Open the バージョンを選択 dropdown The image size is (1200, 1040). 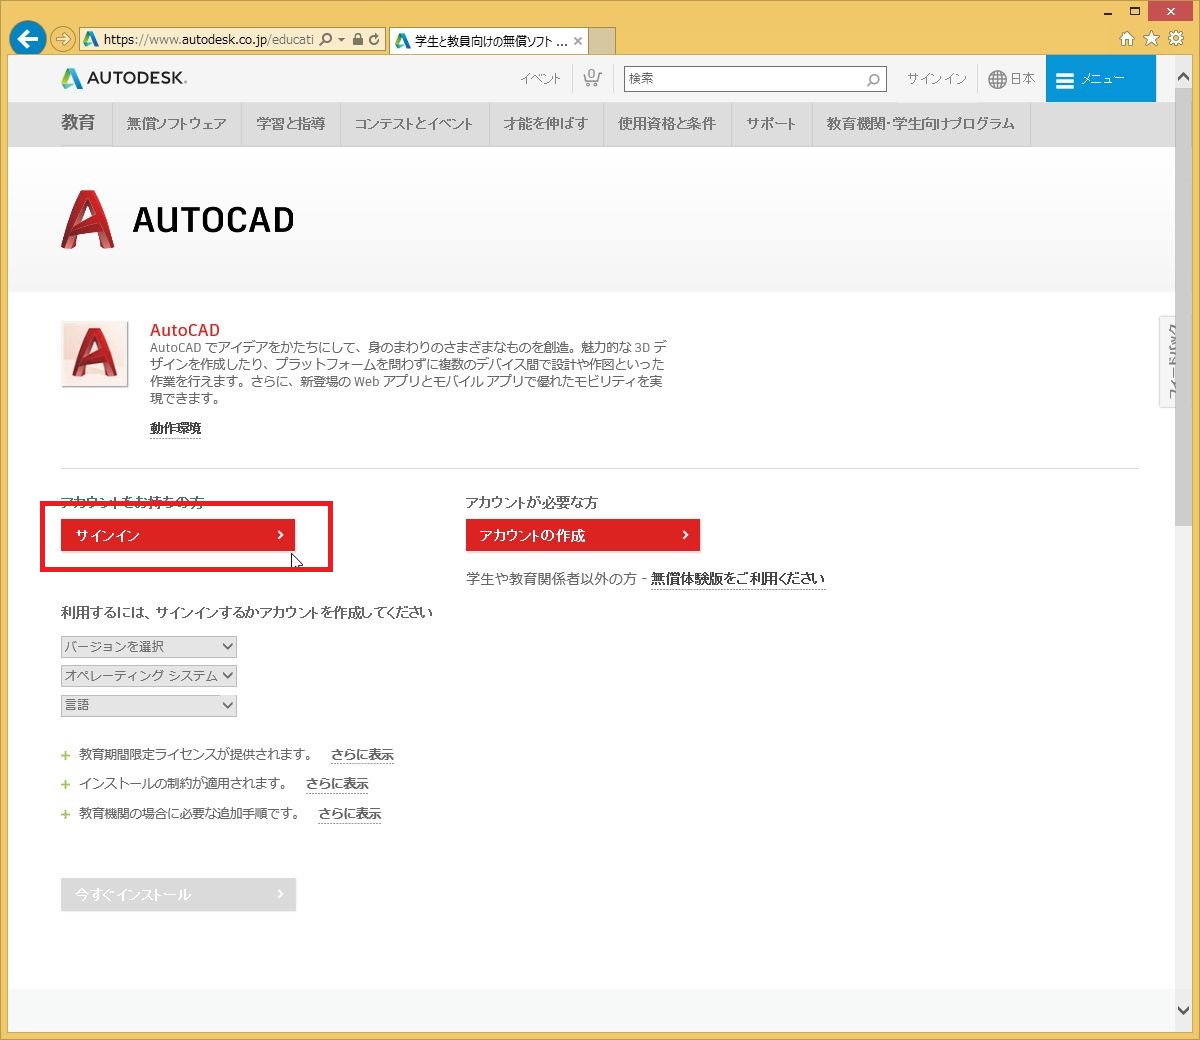tap(149, 647)
